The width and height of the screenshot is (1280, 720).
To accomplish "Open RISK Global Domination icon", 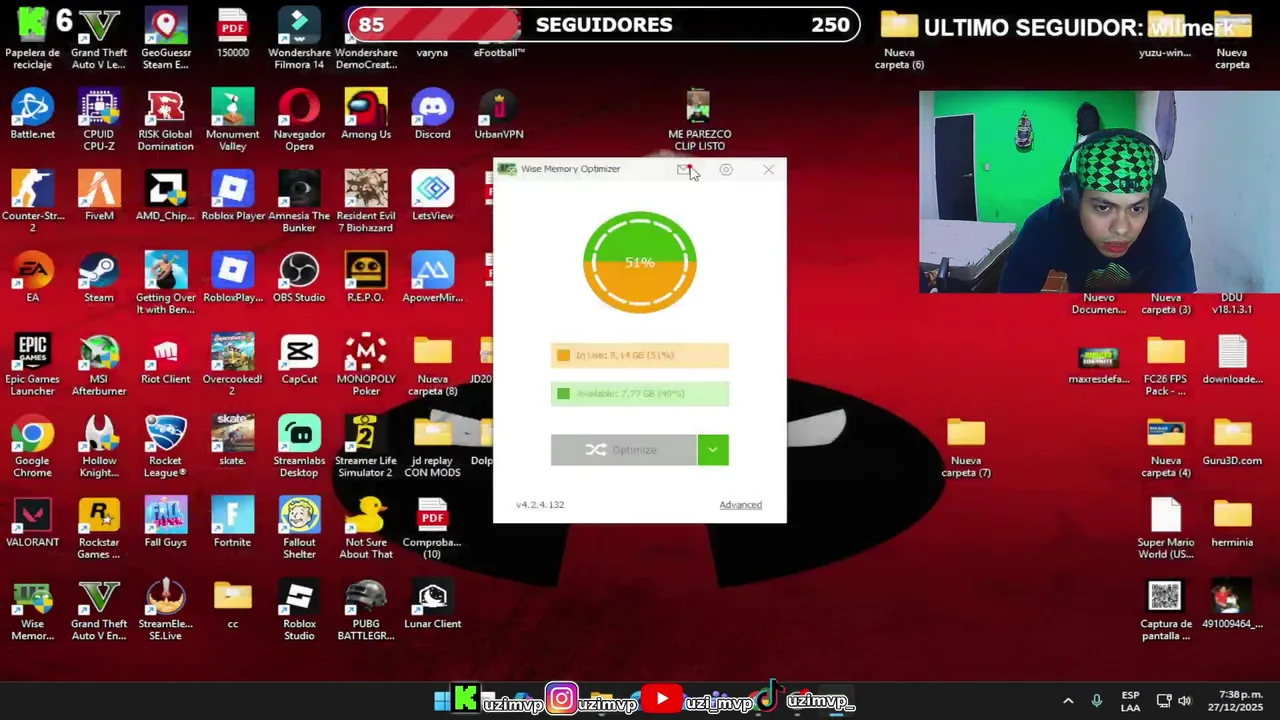I will coord(166,121).
